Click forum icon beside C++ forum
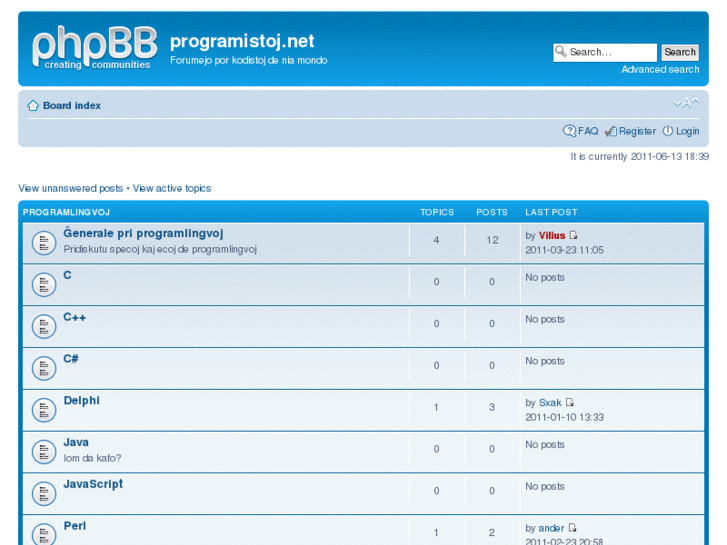727x545 pixels. pos(44,326)
